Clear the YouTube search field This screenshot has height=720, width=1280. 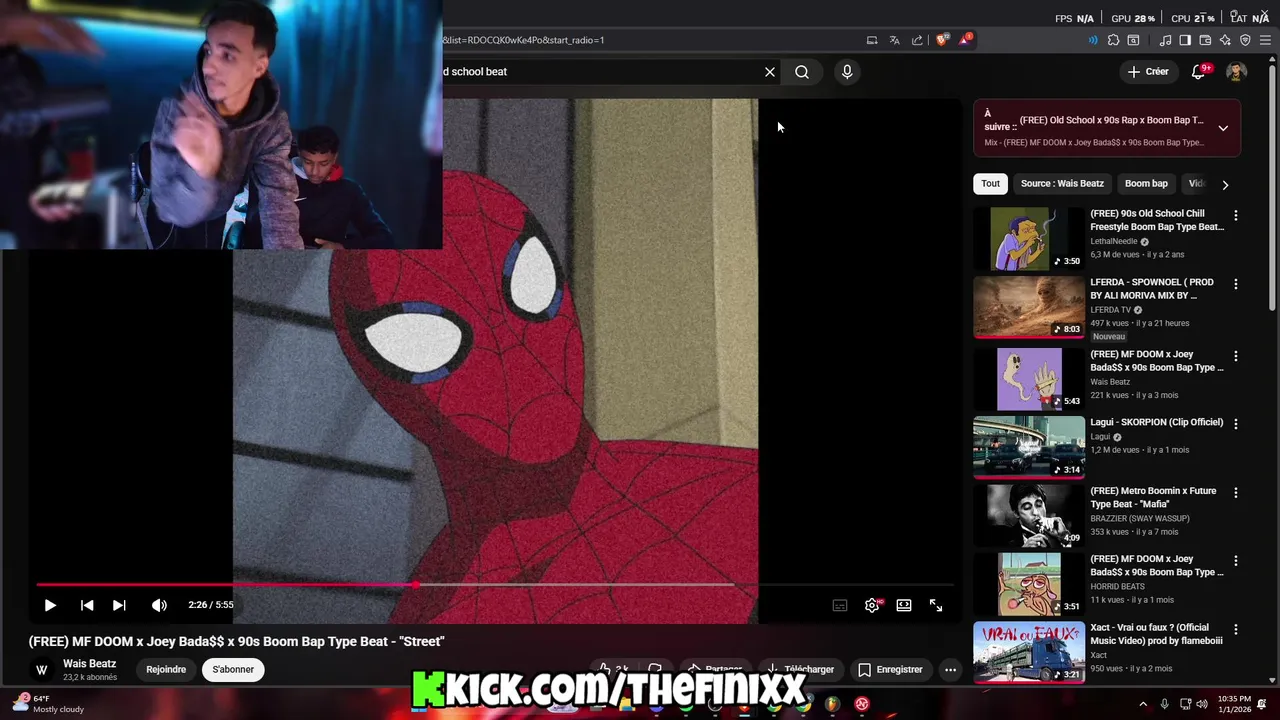click(x=770, y=72)
